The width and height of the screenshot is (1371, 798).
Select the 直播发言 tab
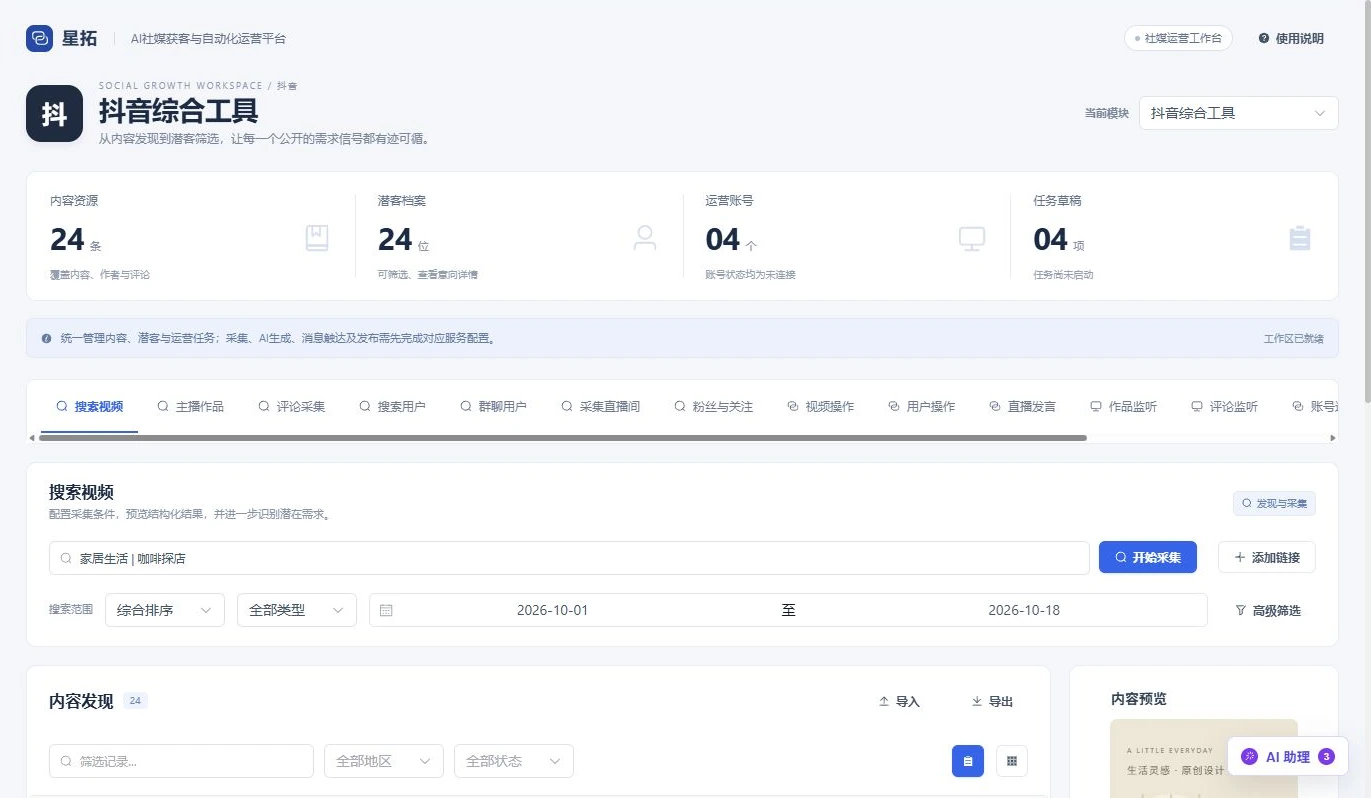point(1023,406)
